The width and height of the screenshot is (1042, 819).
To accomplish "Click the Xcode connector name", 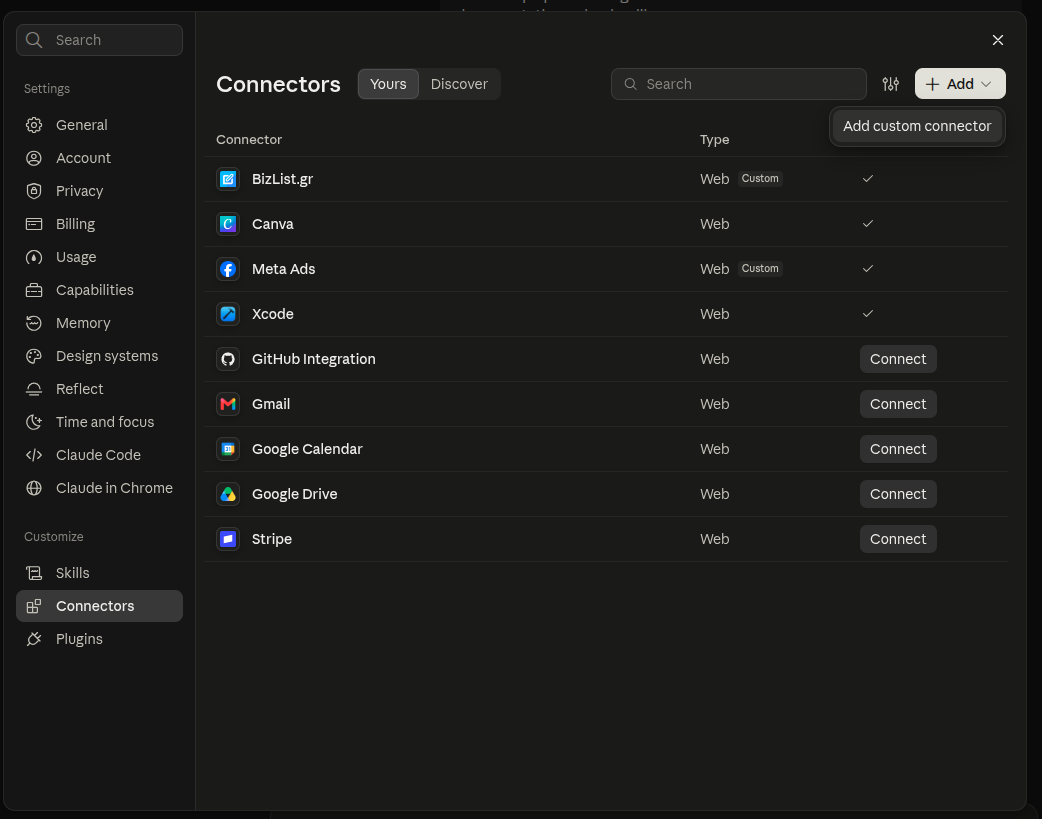I will [272, 314].
